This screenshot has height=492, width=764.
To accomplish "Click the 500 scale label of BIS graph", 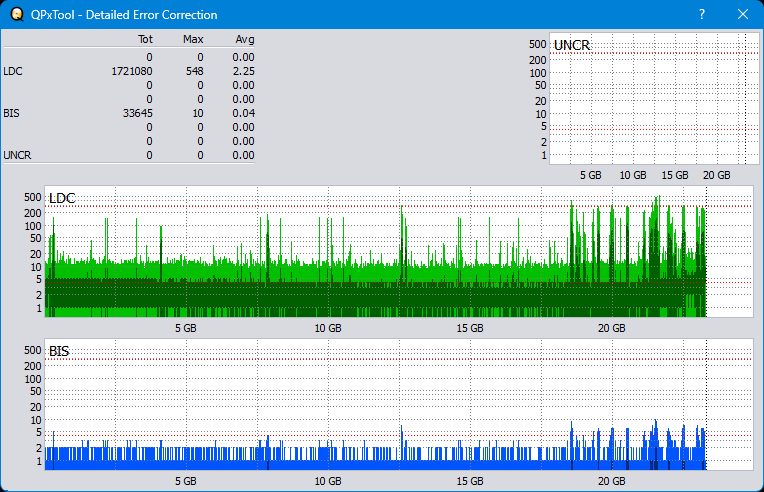I will click(33, 350).
